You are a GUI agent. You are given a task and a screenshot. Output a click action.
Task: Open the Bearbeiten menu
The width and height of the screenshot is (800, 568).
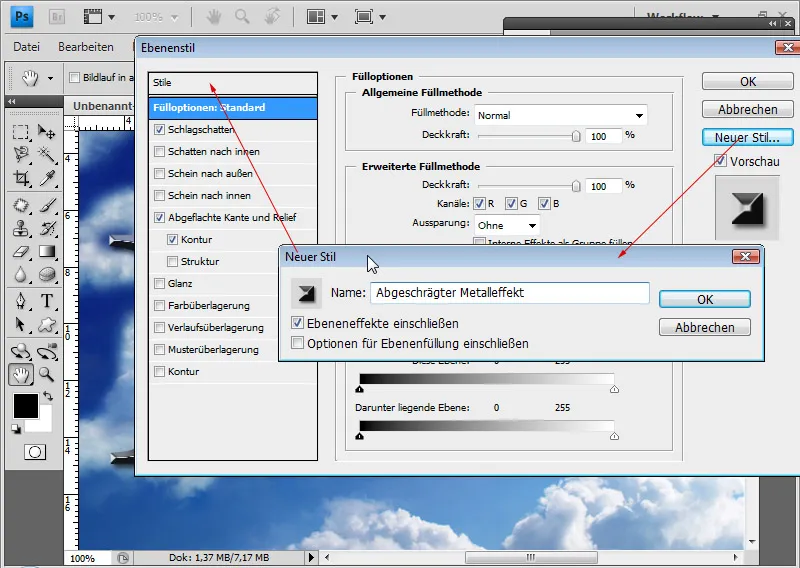(86, 47)
